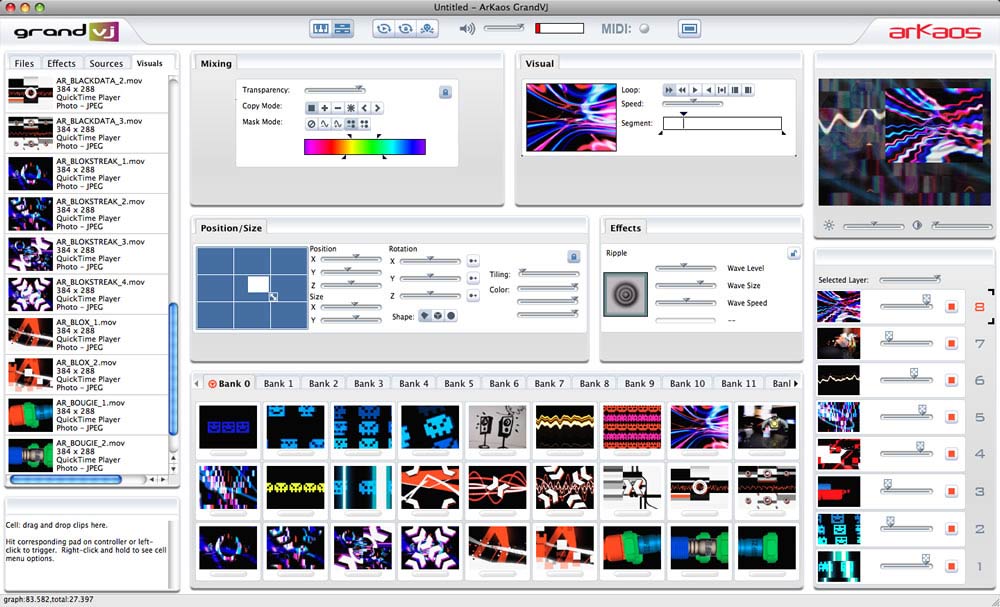Toggle the Mixing panel lock

pyautogui.click(x=445, y=92)
